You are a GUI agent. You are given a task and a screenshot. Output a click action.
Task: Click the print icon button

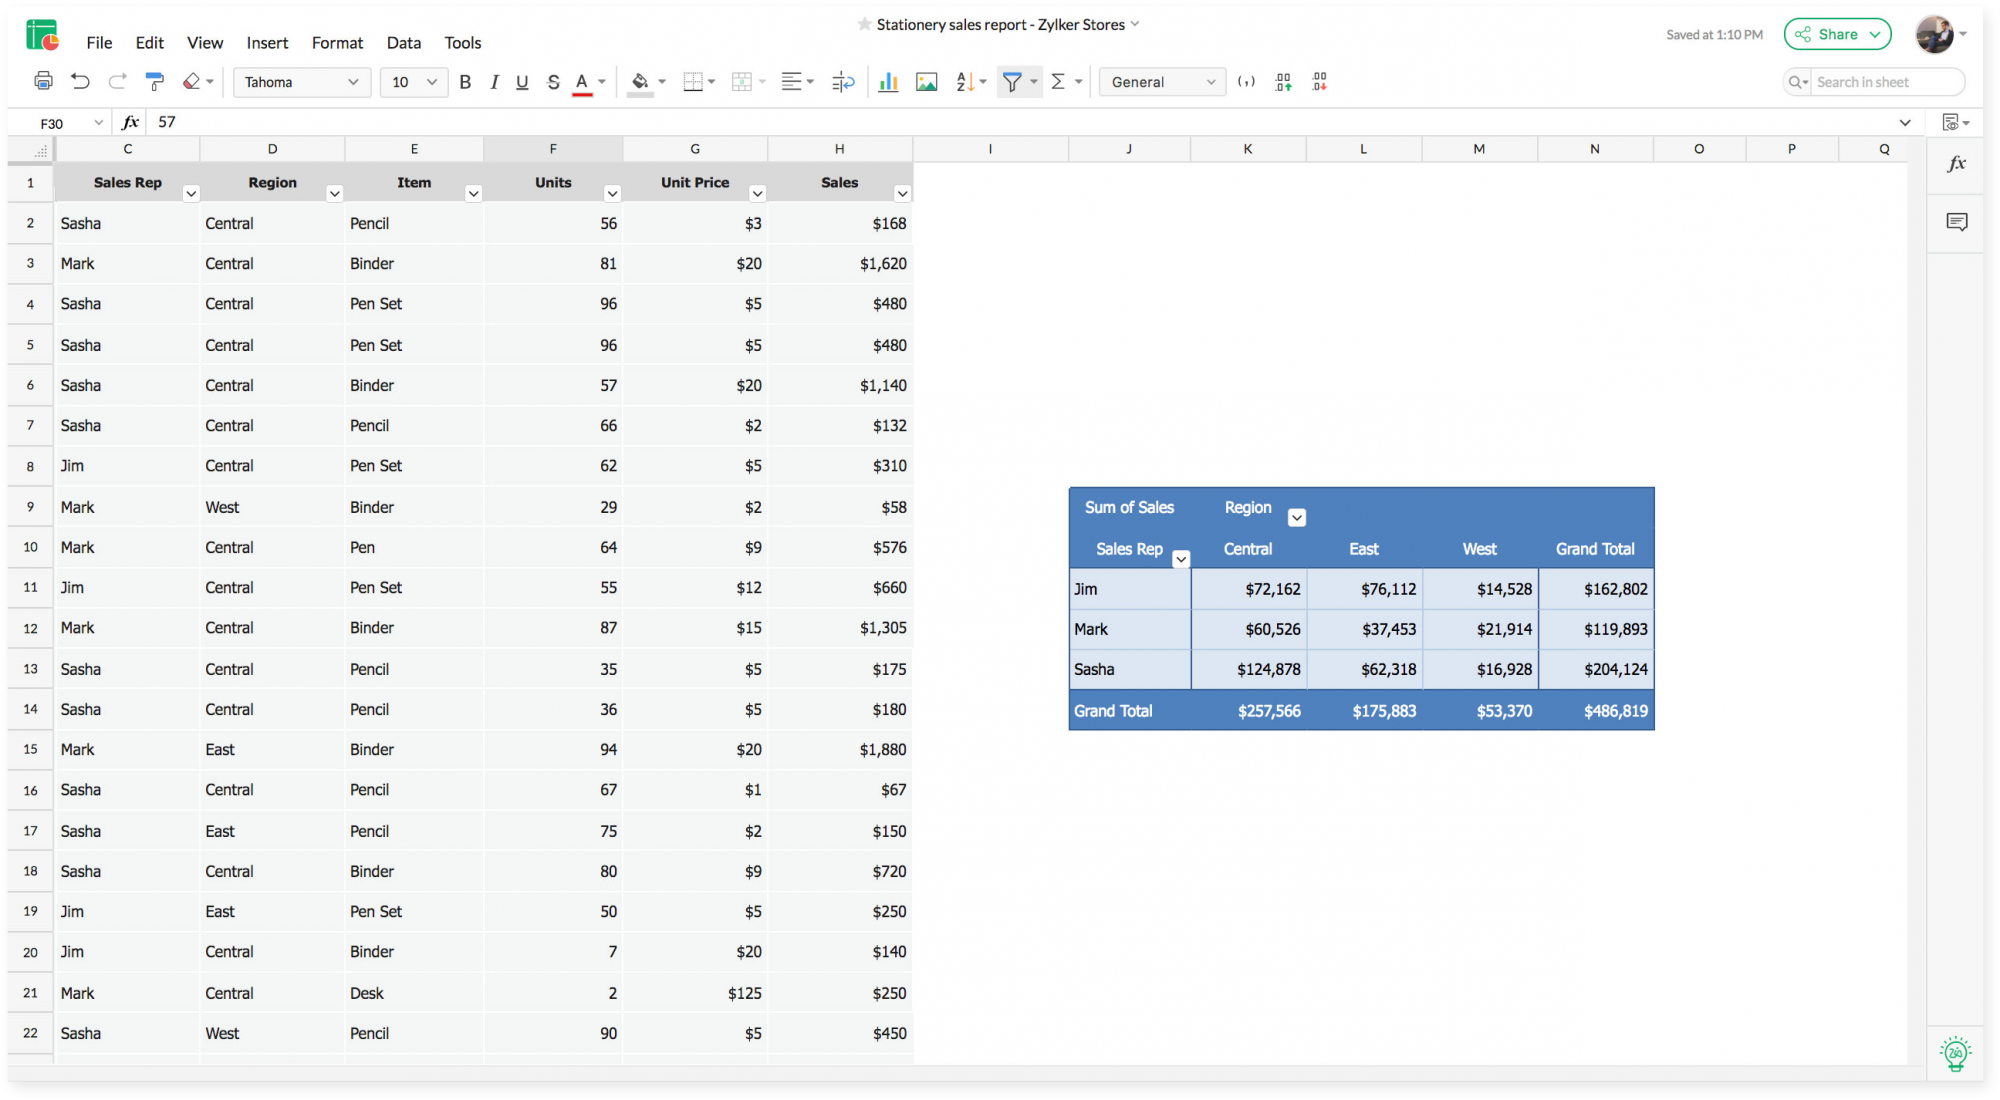coord(43,83)
